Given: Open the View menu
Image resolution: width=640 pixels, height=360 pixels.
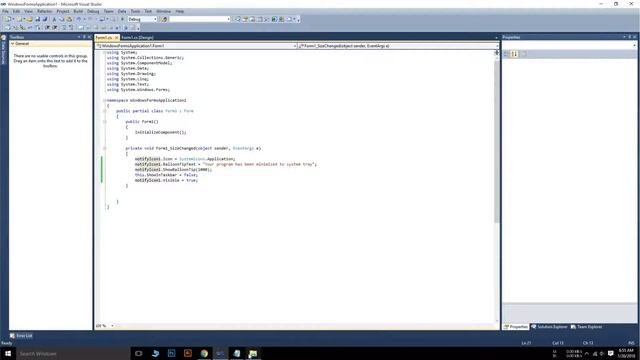Looking at the screenshot, I should tap(28, 11).
